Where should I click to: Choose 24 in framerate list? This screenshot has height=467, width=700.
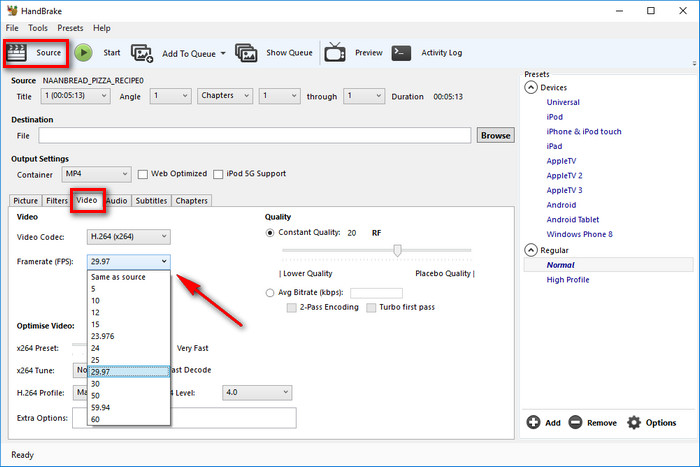[x=129, y=348]
